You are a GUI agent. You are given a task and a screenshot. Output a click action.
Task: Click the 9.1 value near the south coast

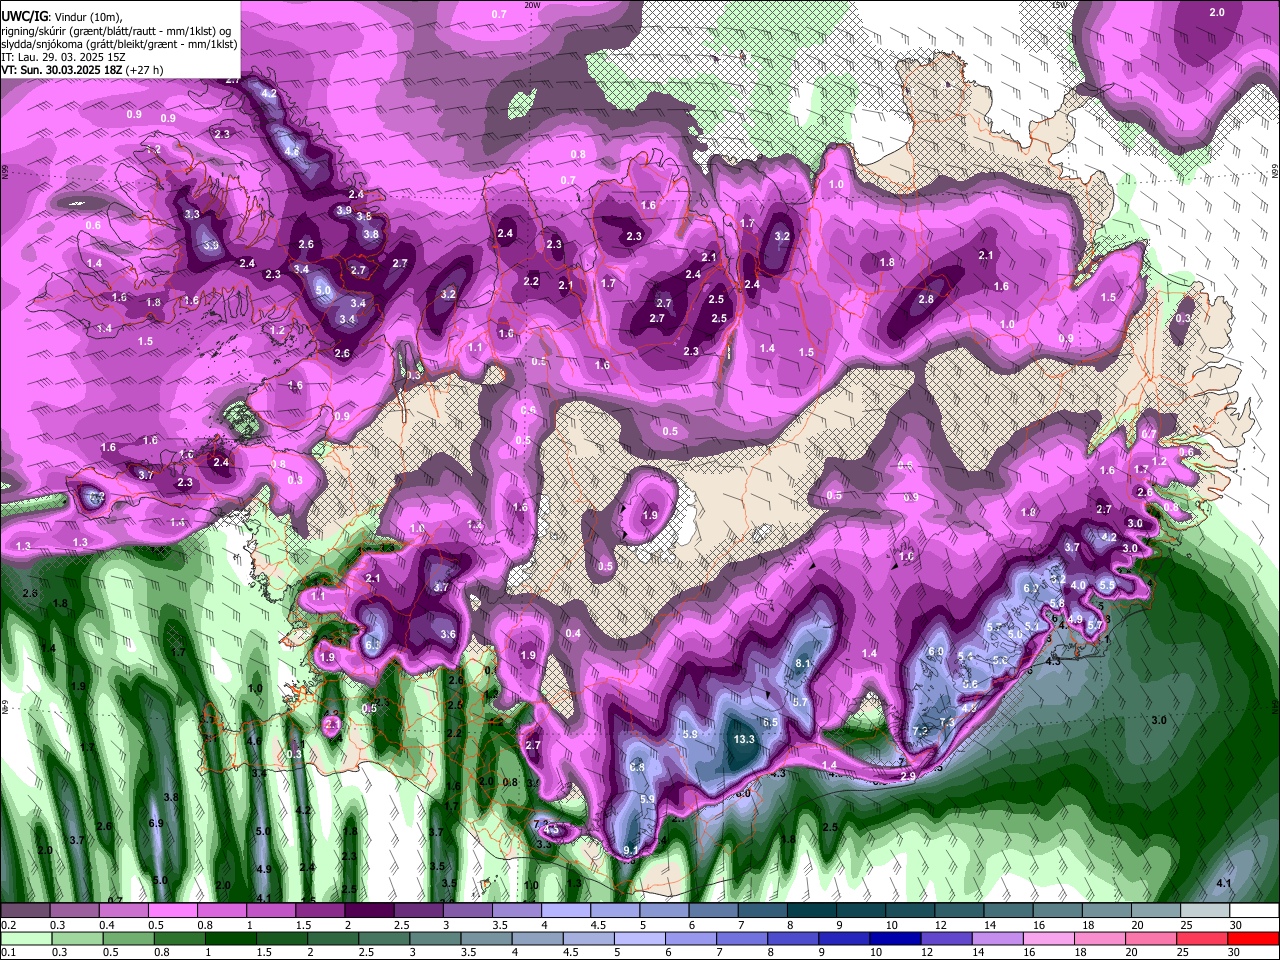[631, 850]
